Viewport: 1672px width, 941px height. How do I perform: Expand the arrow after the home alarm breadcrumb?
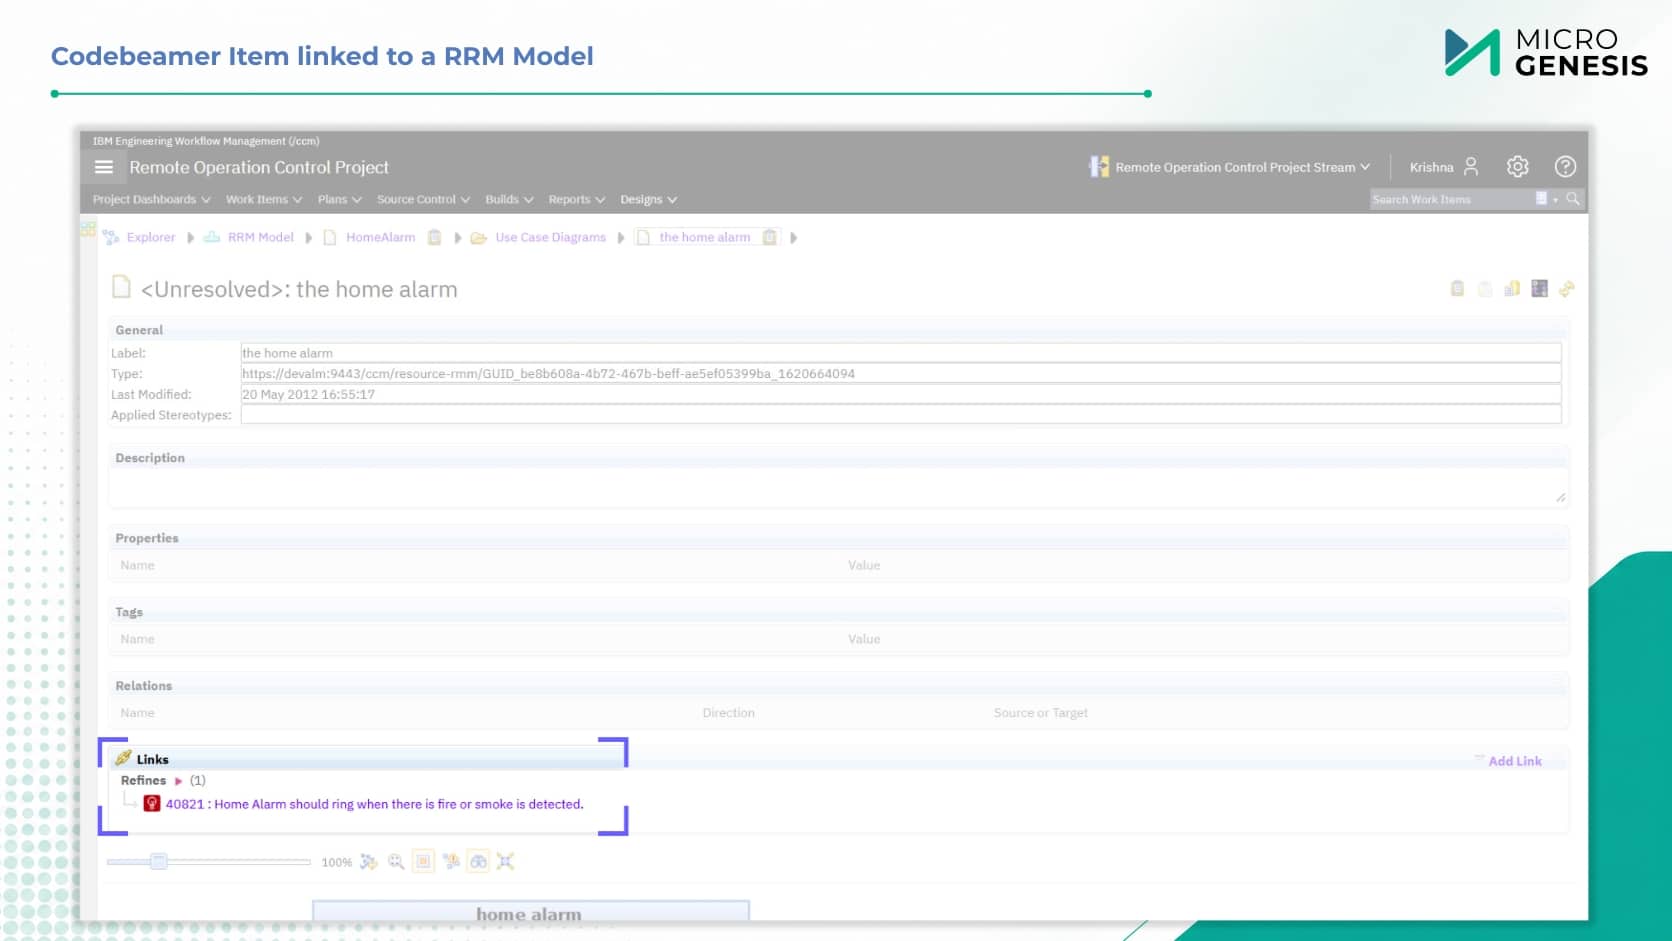click(x=793, y=238)
